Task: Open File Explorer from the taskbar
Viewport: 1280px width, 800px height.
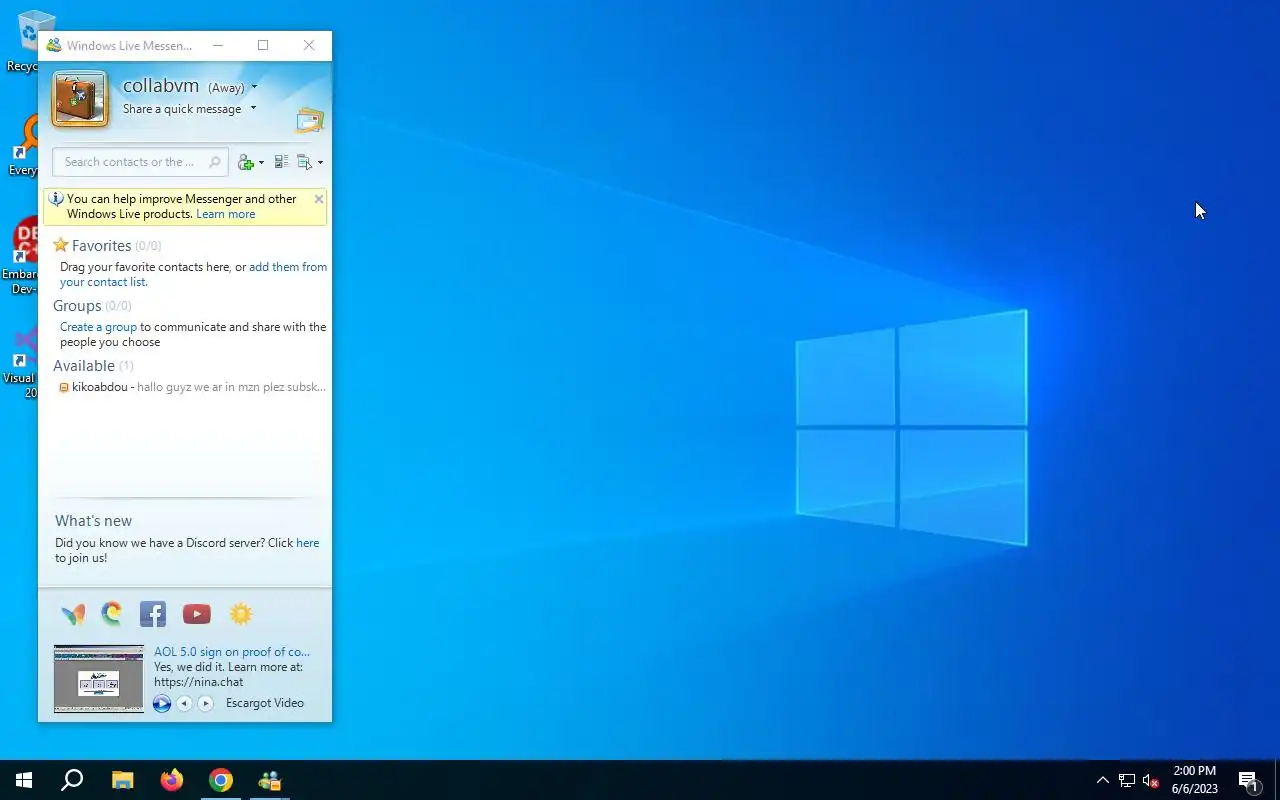Action: [122, 780]
